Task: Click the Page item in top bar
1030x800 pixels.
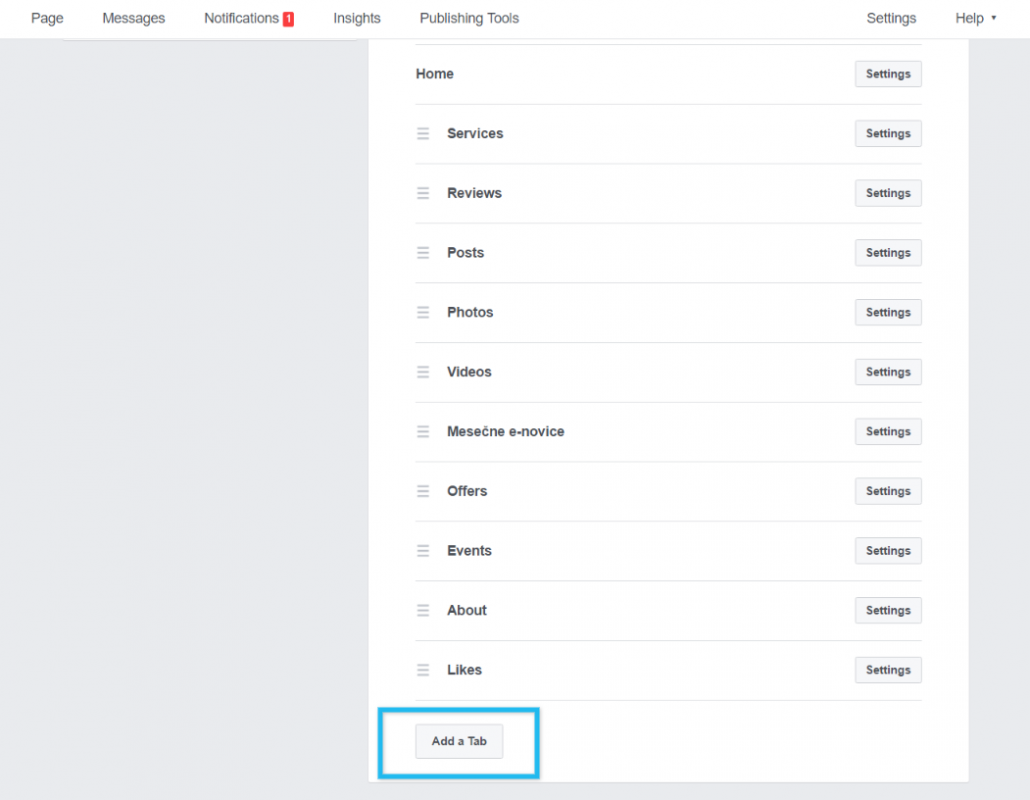Action: [x=47, y=18]
